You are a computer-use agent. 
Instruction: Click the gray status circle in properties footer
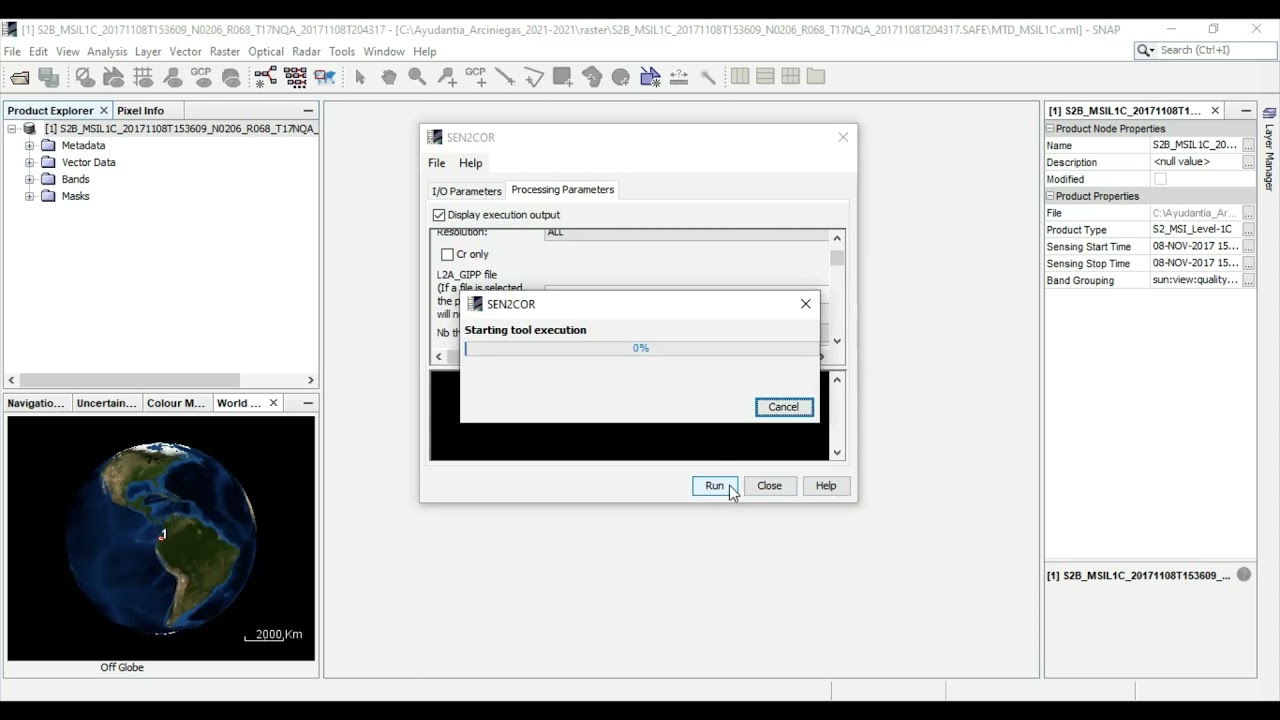tap(1244, 575)
